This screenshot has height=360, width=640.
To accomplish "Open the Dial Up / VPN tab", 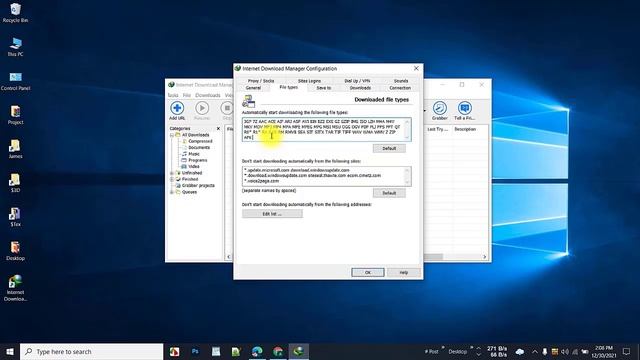I will point(357,81).
